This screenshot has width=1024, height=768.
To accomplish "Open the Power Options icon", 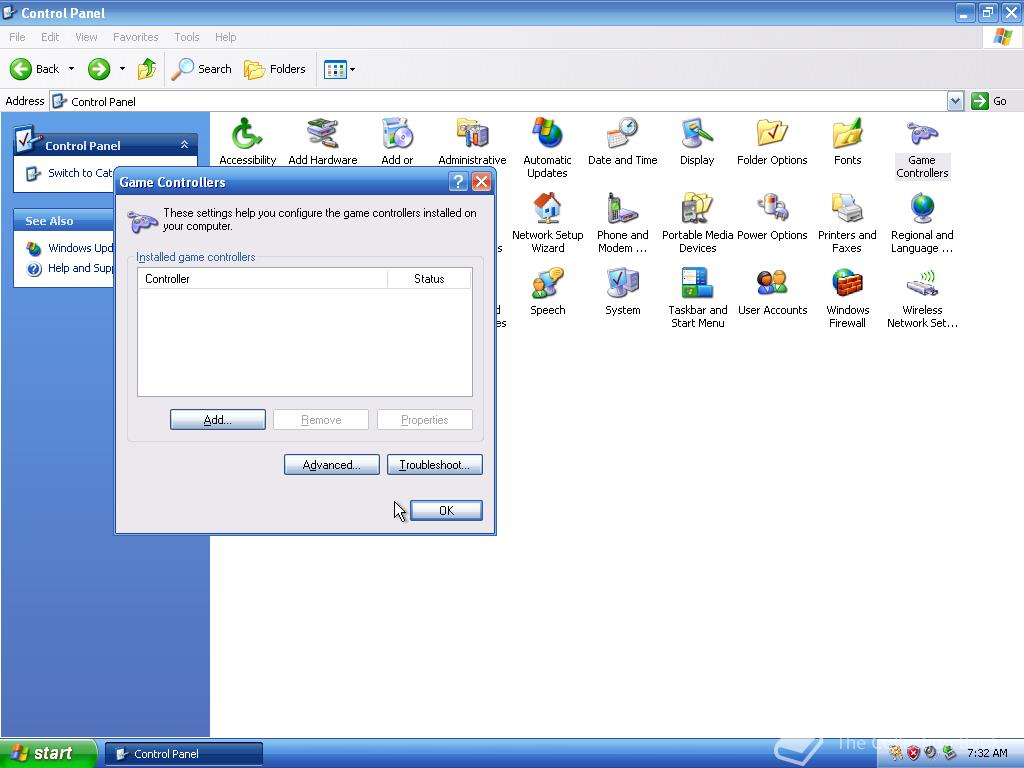I will pyautogui.click(x=772, y=216).
